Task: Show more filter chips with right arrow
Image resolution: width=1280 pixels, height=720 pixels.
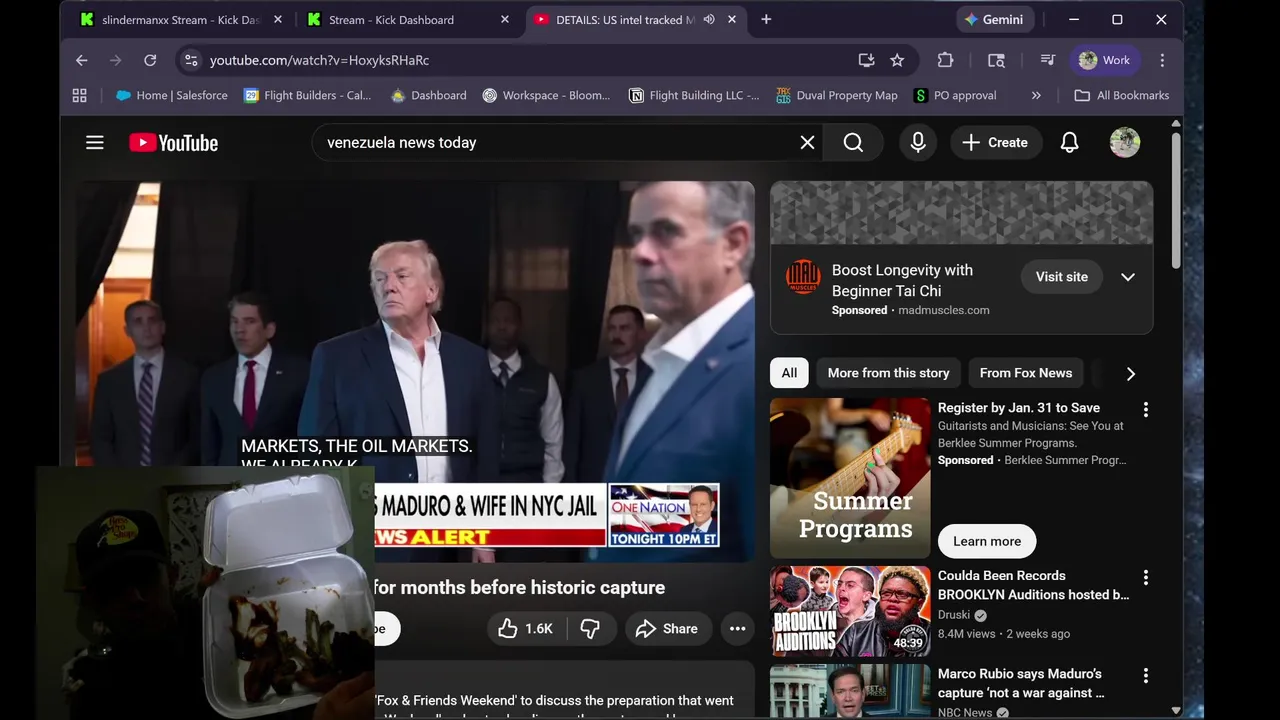Action: pyautogui.click(x=1131, y=373)
